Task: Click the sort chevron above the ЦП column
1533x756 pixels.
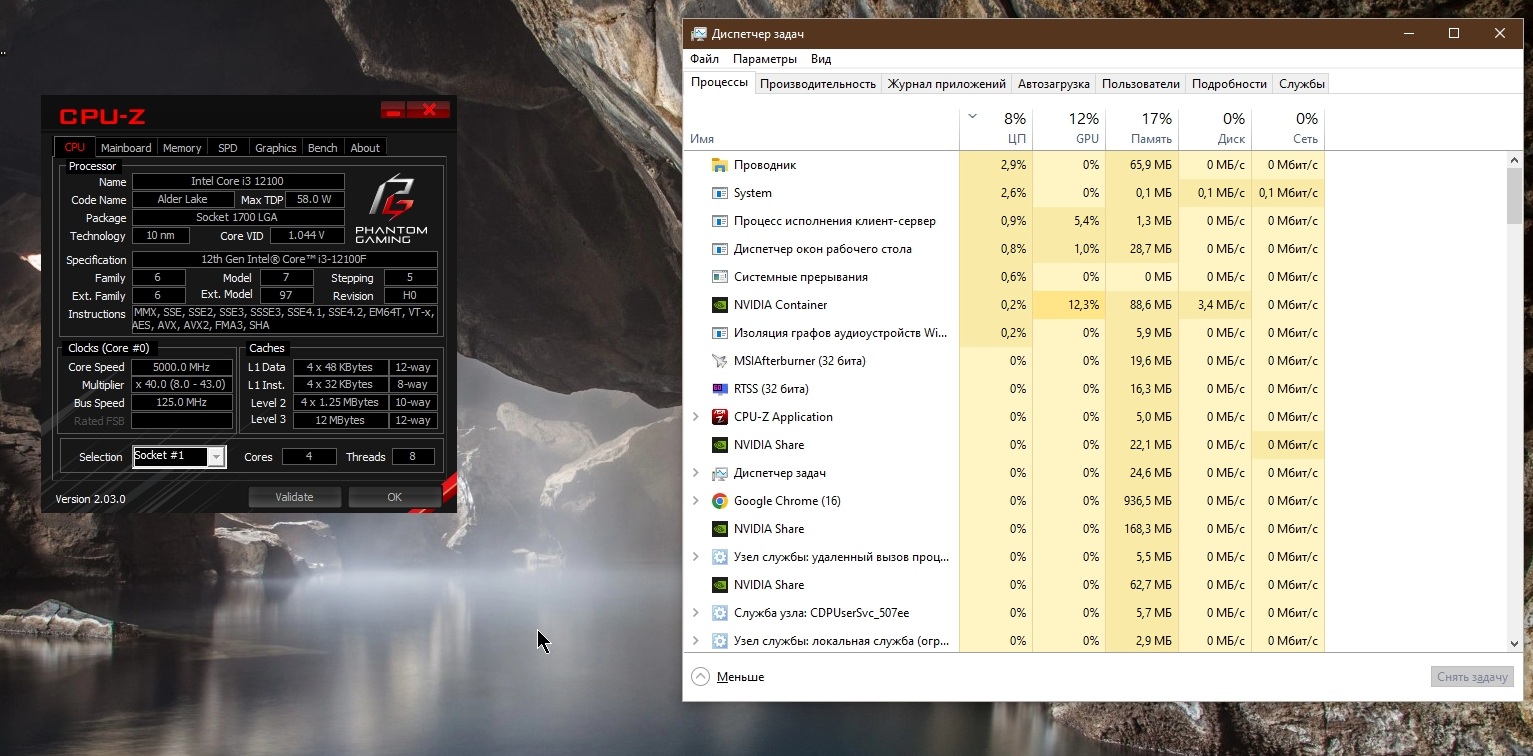Action: pyautogui.click(x=972, y=117)
